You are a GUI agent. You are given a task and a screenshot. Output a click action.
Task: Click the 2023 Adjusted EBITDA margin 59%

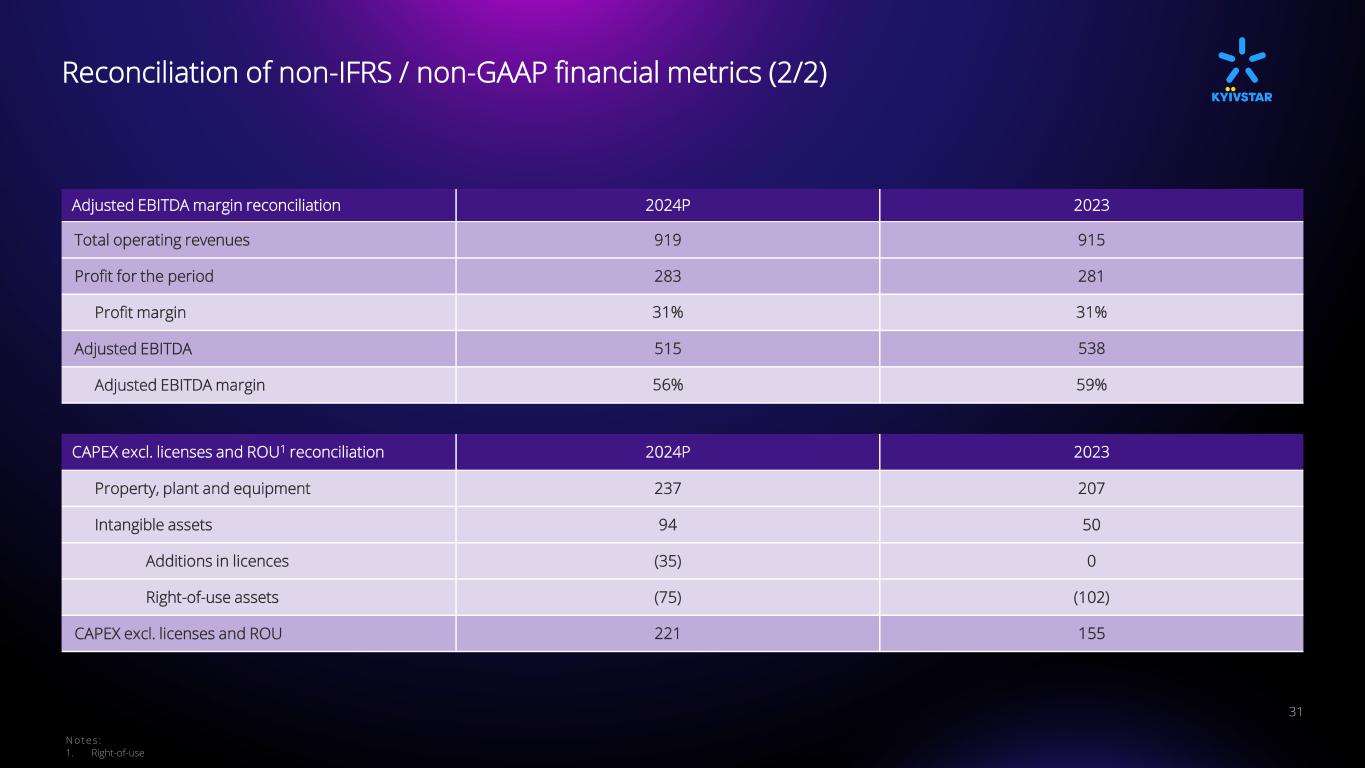(1092, 384)
